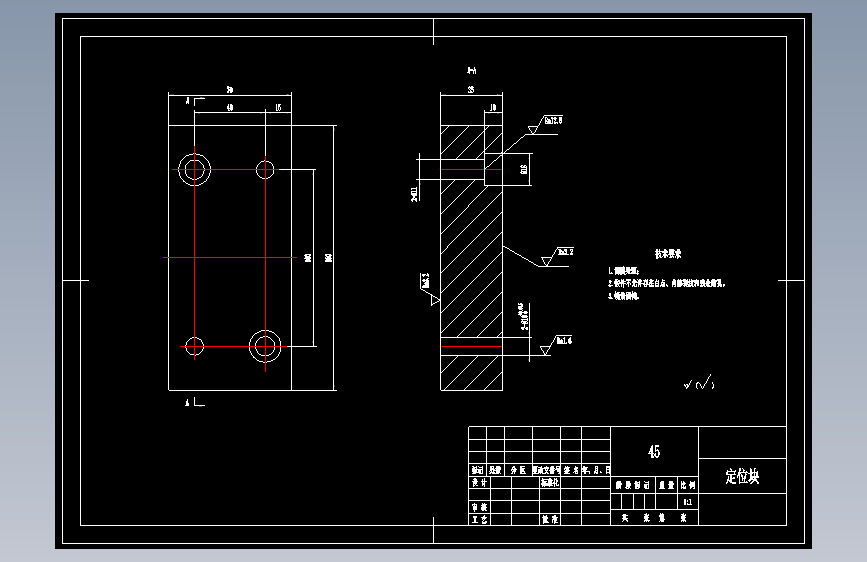Viewport: 867px width, 562px height.
Task: Pick the small hole at bottom-left of plate
Action: 195,346
